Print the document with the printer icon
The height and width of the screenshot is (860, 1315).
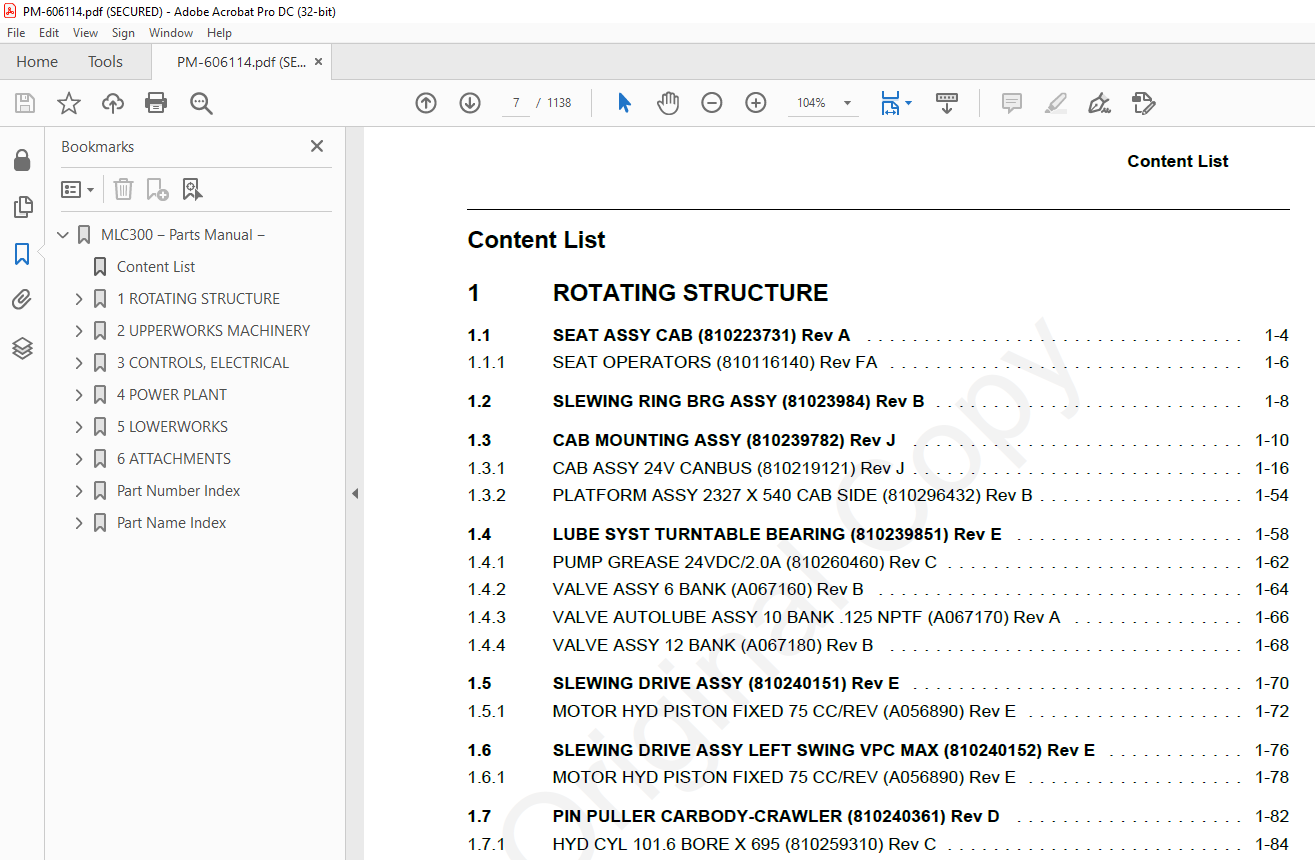point(156,103)
